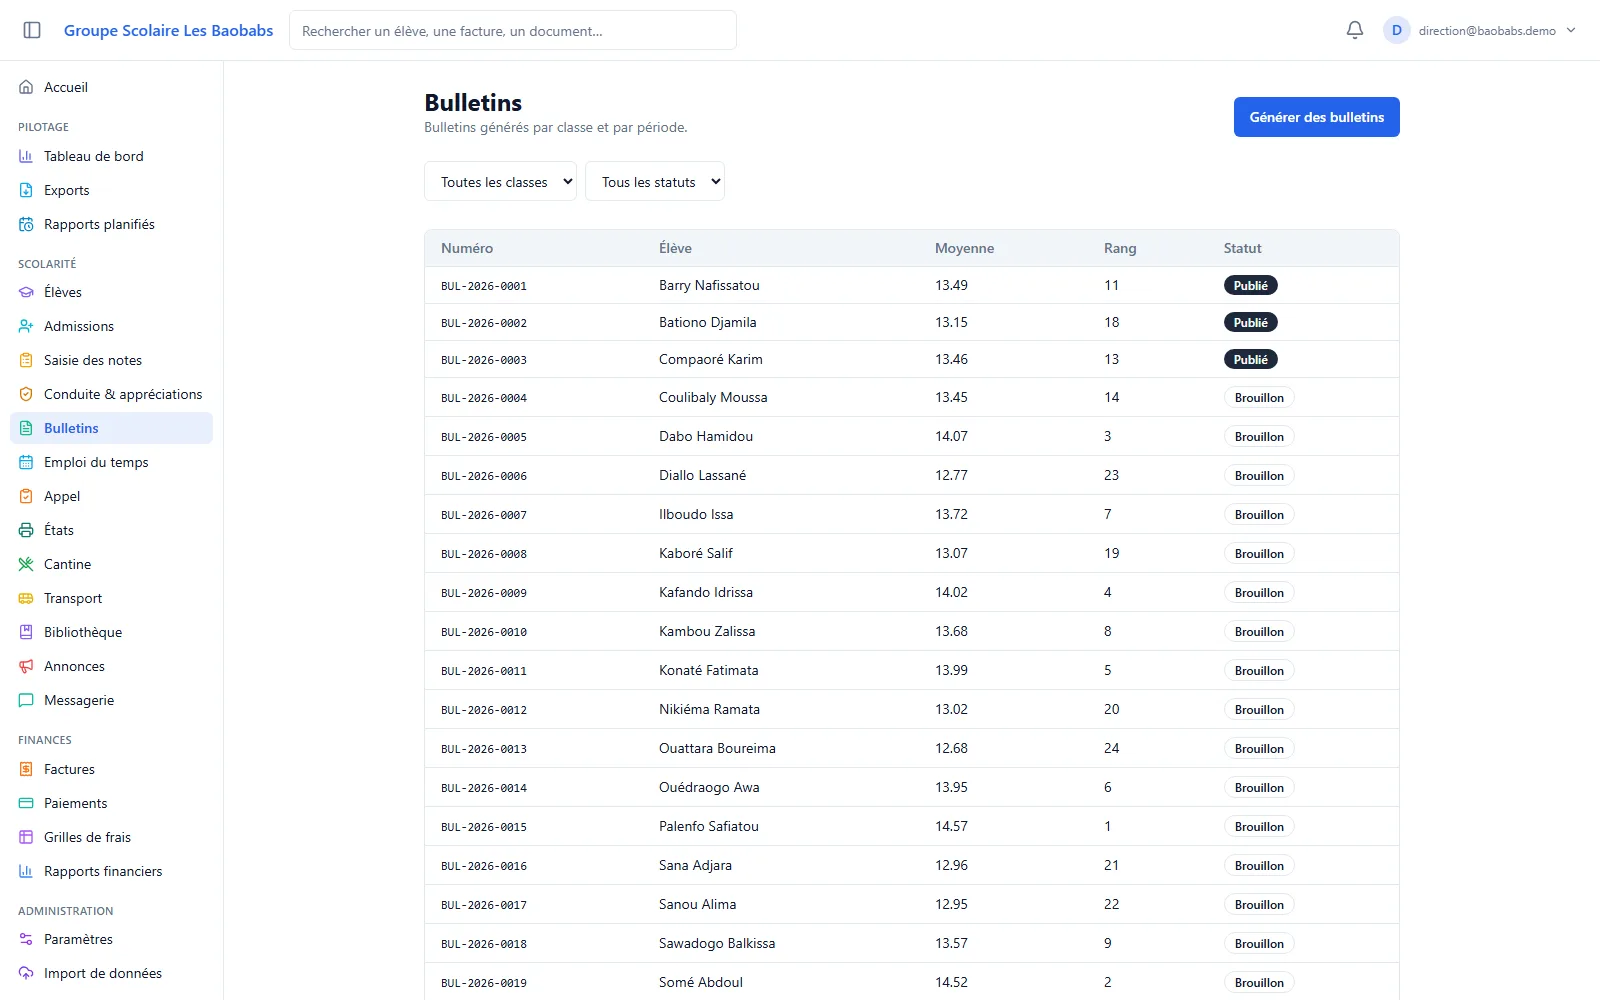Click the Exports file icon
Image resolution: width=1600 pixels, height=1000 pixels.
pos(26,190)
